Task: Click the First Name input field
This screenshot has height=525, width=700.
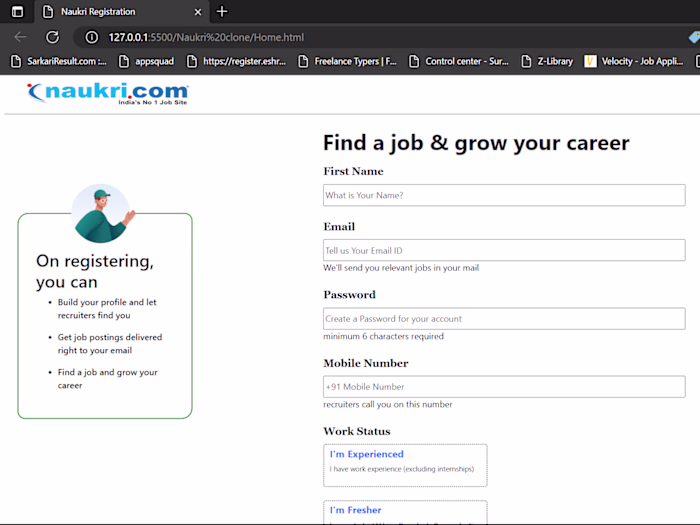Action: [504, 195]
